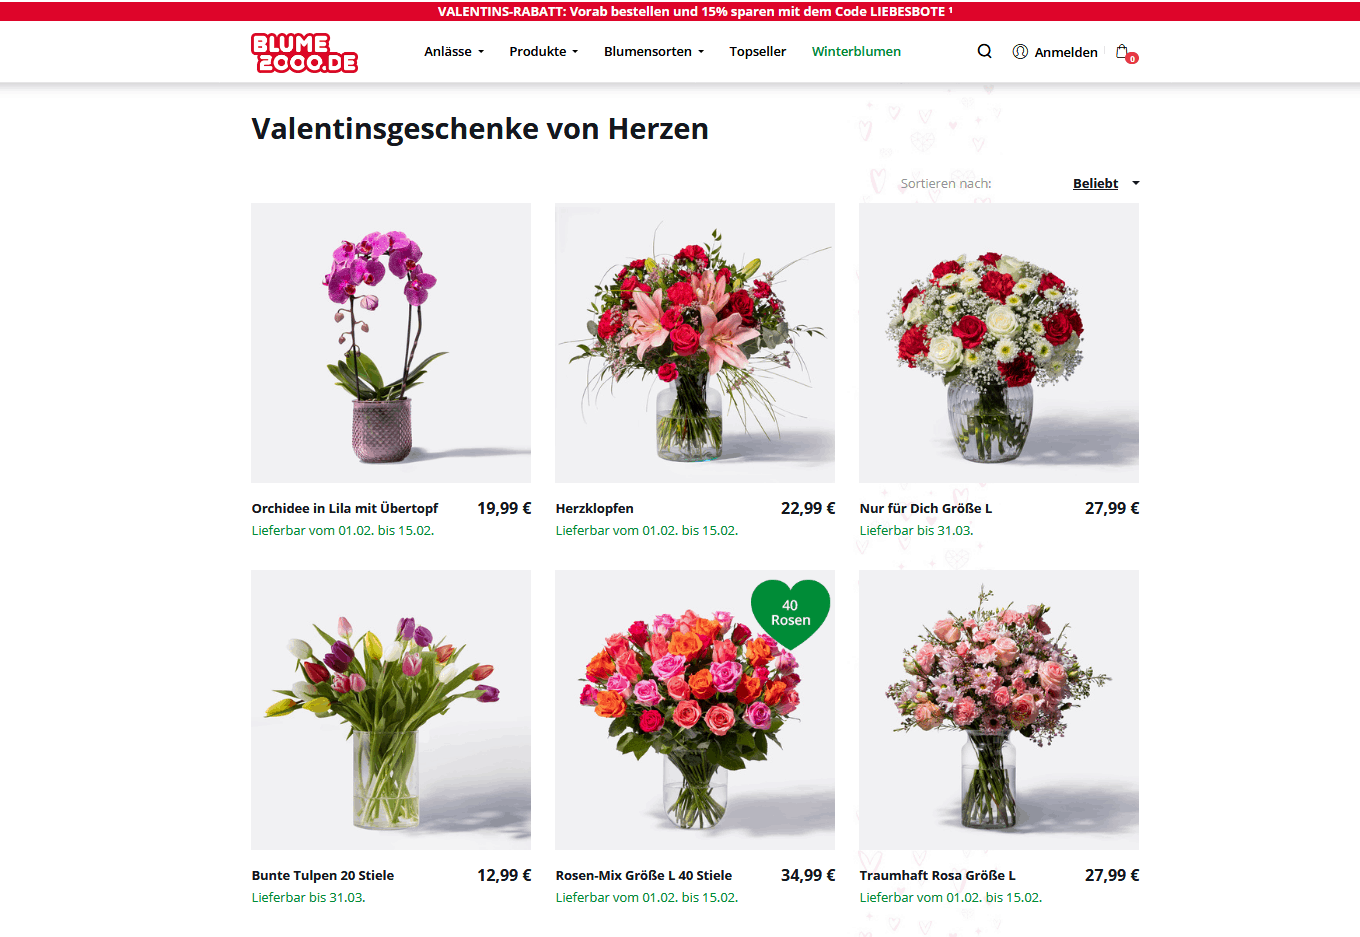Screen dimensions: 1360x937
Task: Go to Topseller menu item
Action: 758,51
